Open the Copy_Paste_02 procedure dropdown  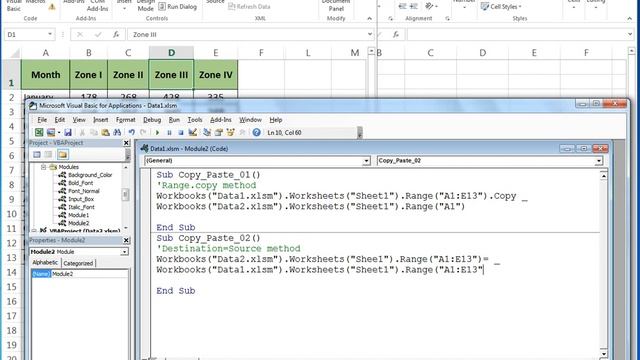click(598, 161)
